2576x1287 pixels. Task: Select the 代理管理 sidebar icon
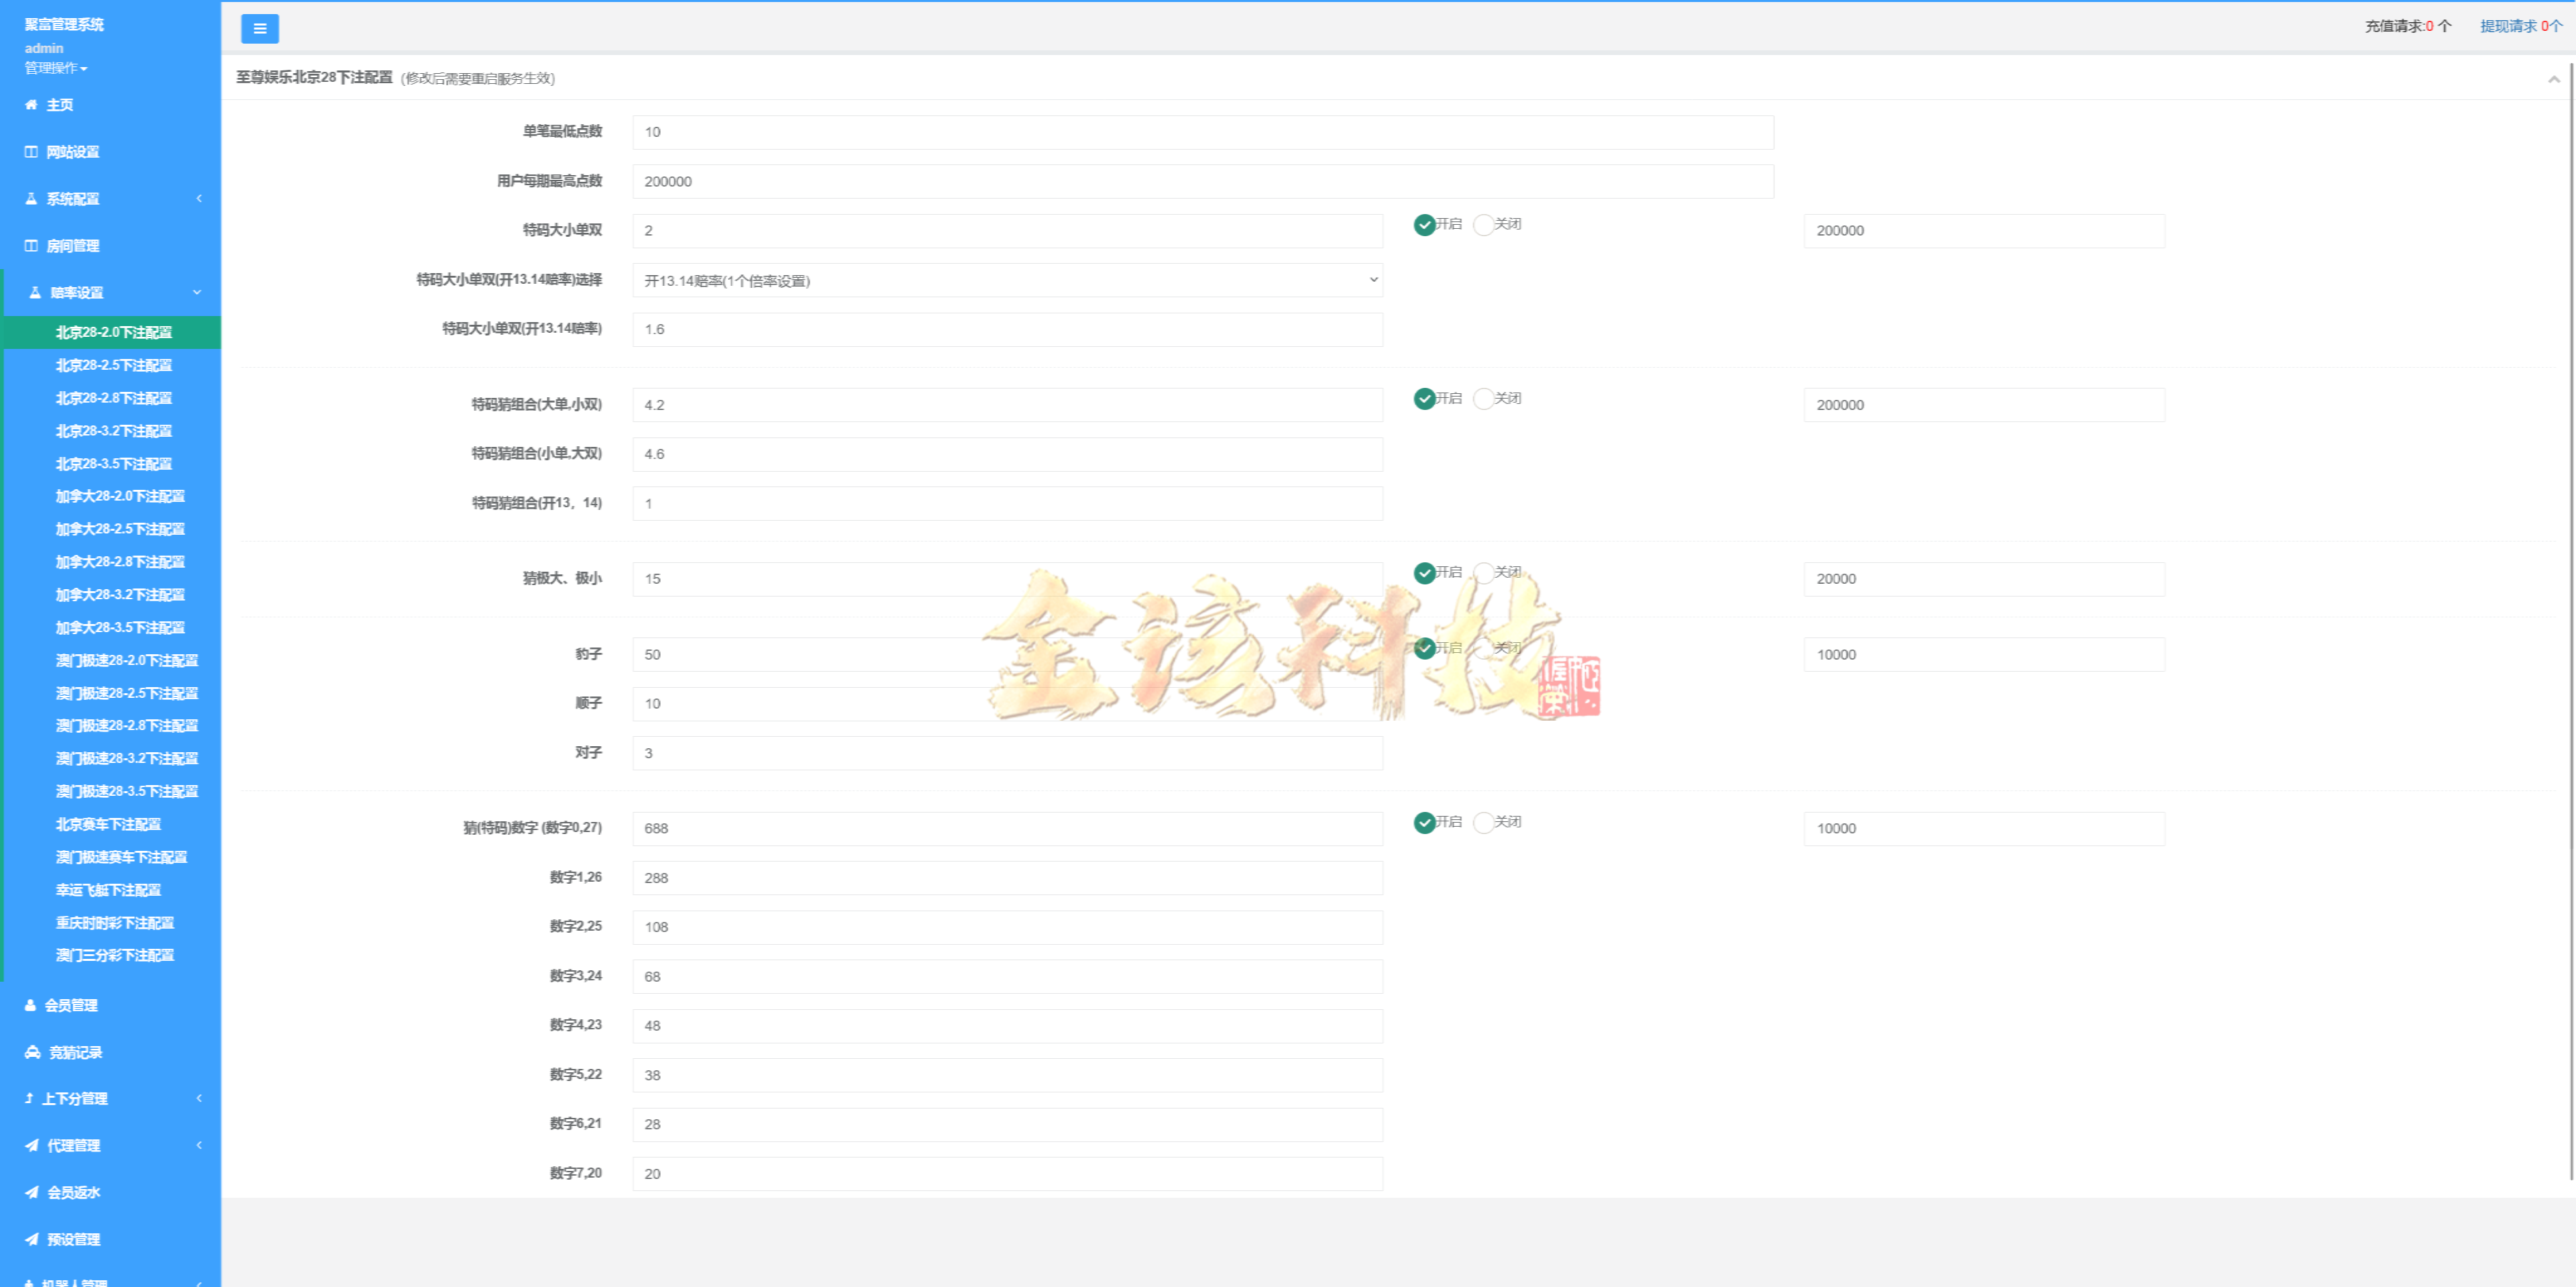(x=30, y=1145)
